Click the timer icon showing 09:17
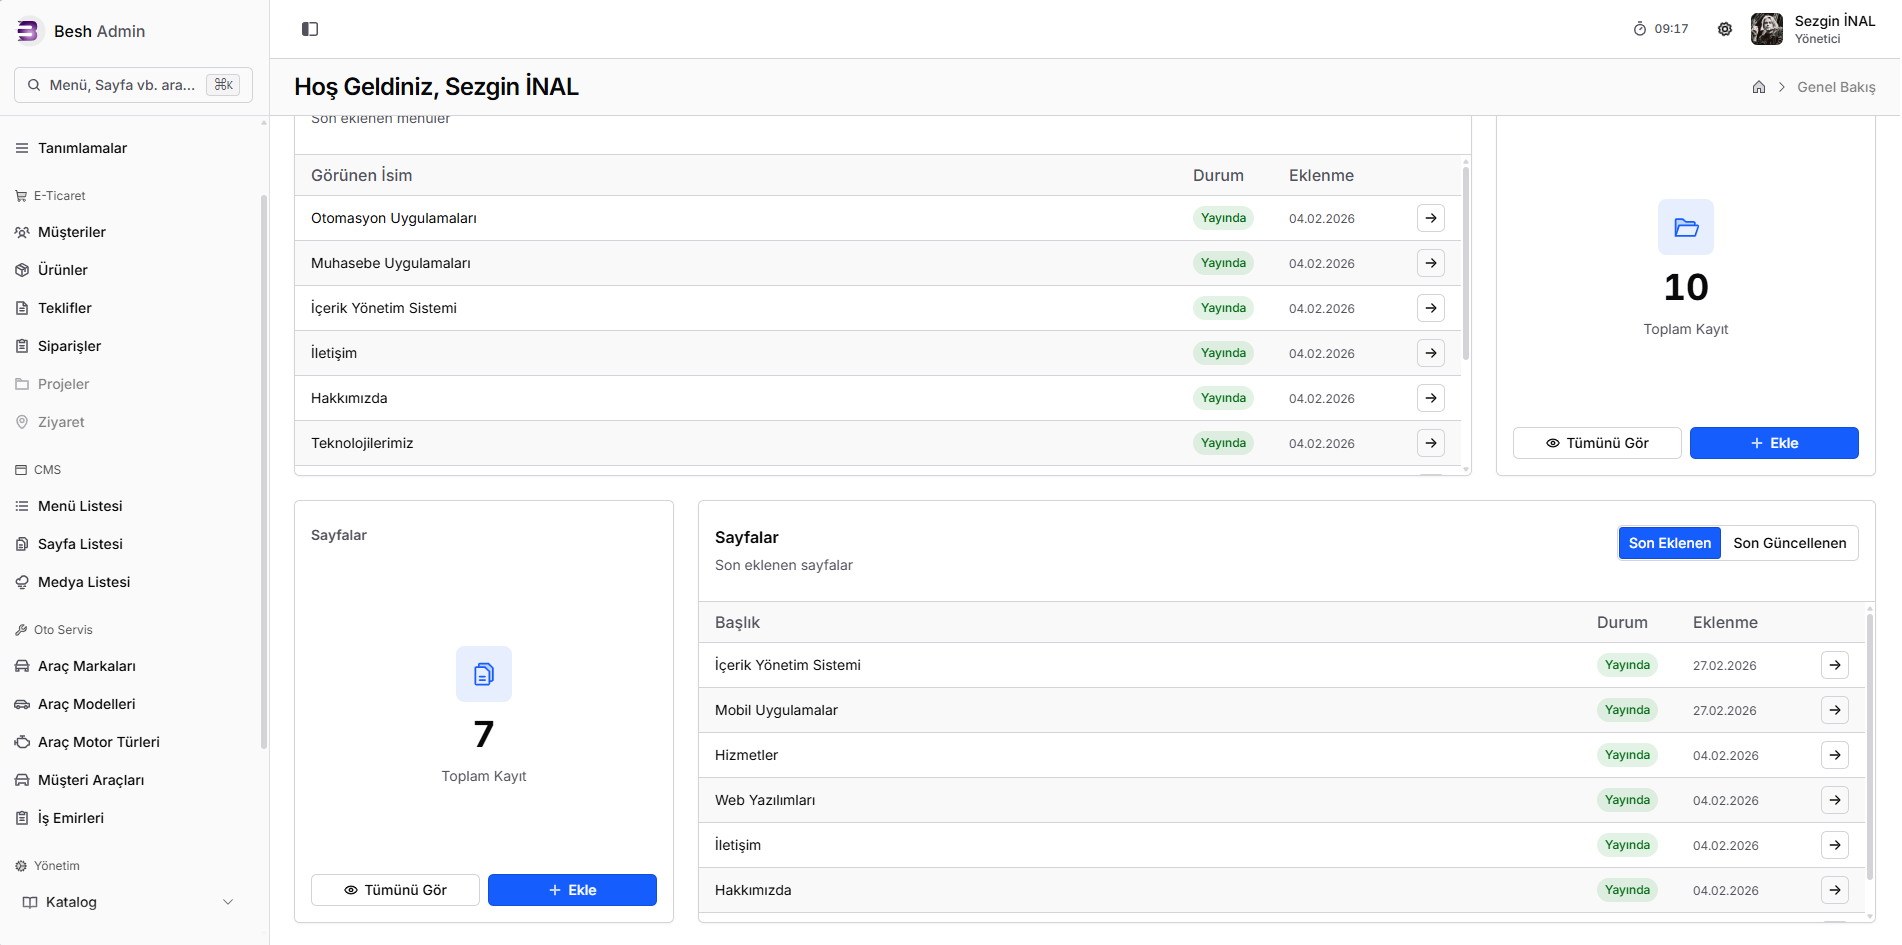Screen dimensions: 1902x945 [1640, 29]
